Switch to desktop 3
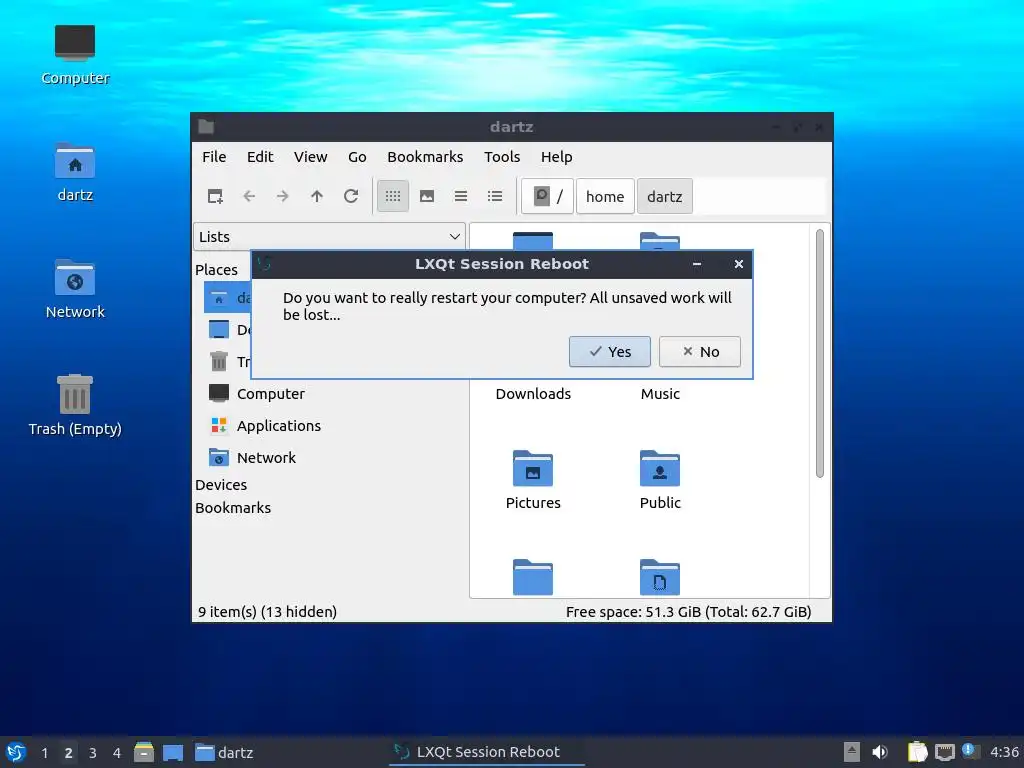Screen dimensions: 1024x768 coord(93,752)
